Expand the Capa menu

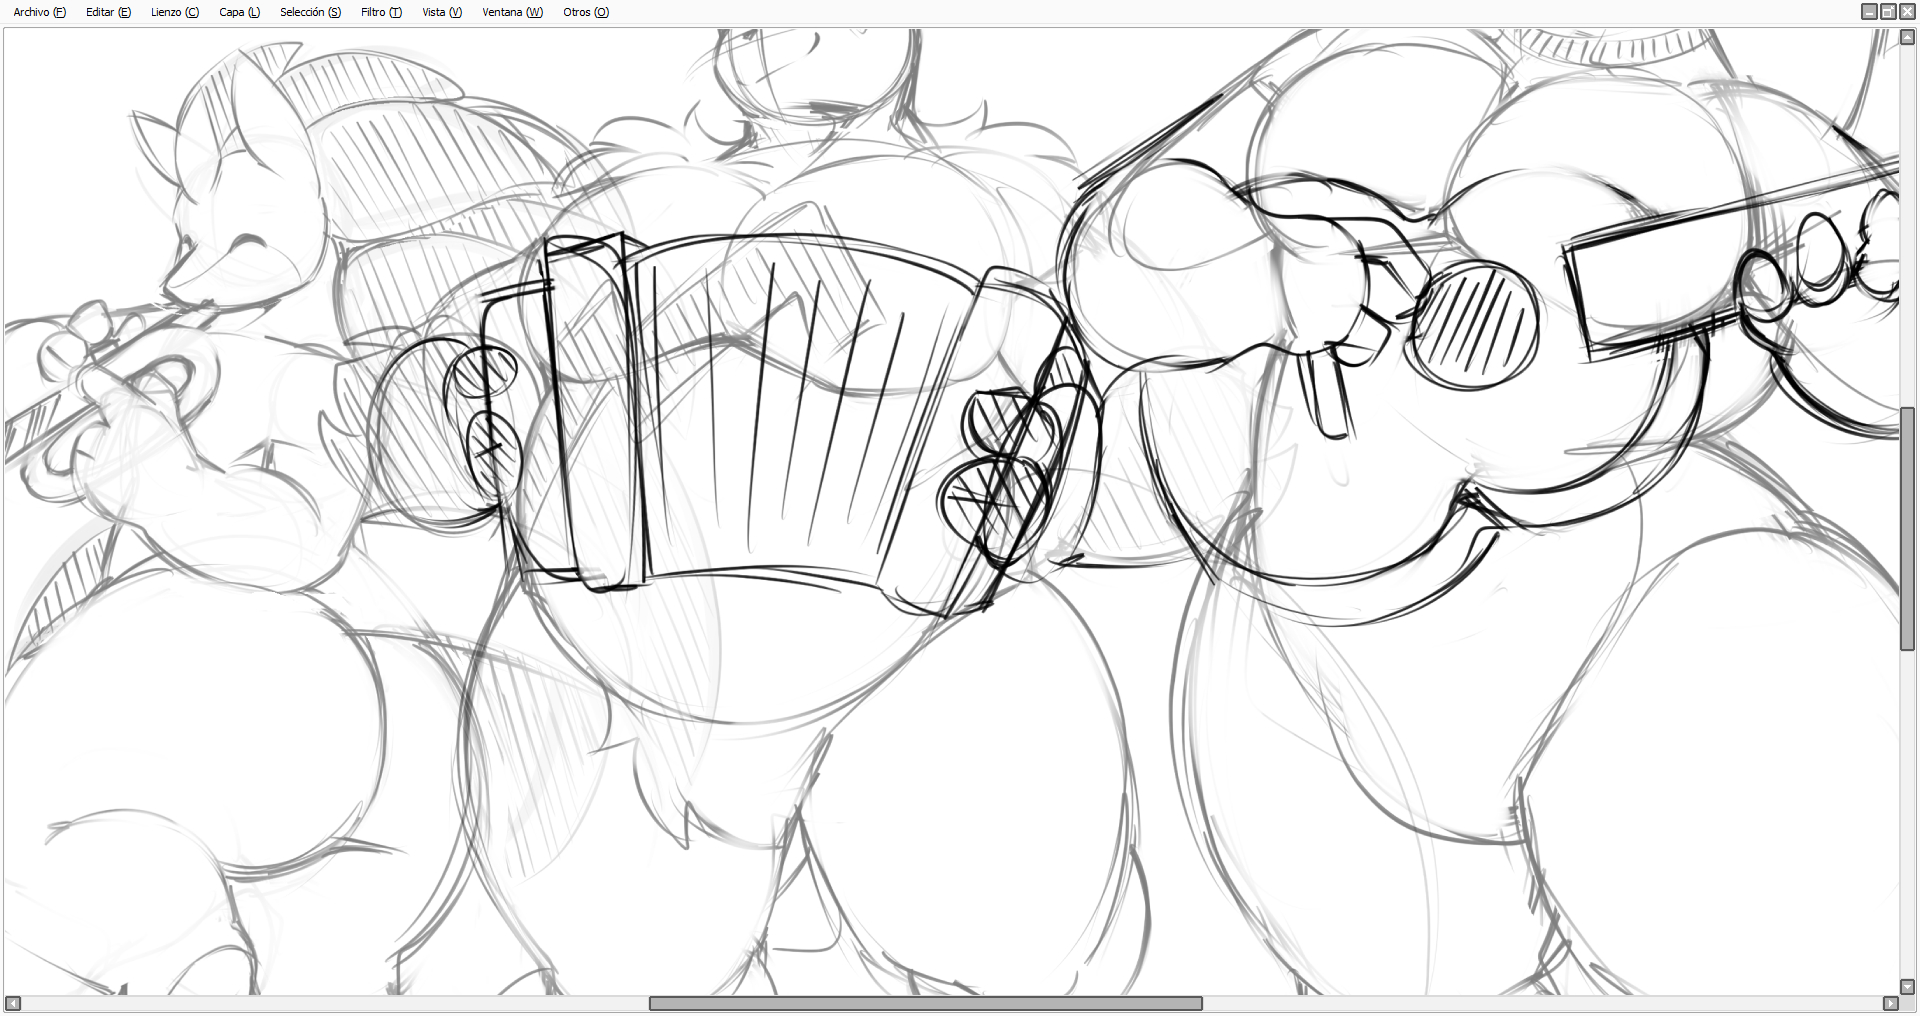(x=239, y=12)
